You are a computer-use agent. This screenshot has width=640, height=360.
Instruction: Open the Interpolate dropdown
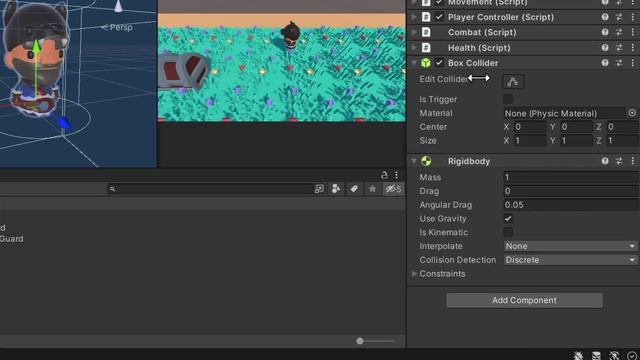(570, 246)
